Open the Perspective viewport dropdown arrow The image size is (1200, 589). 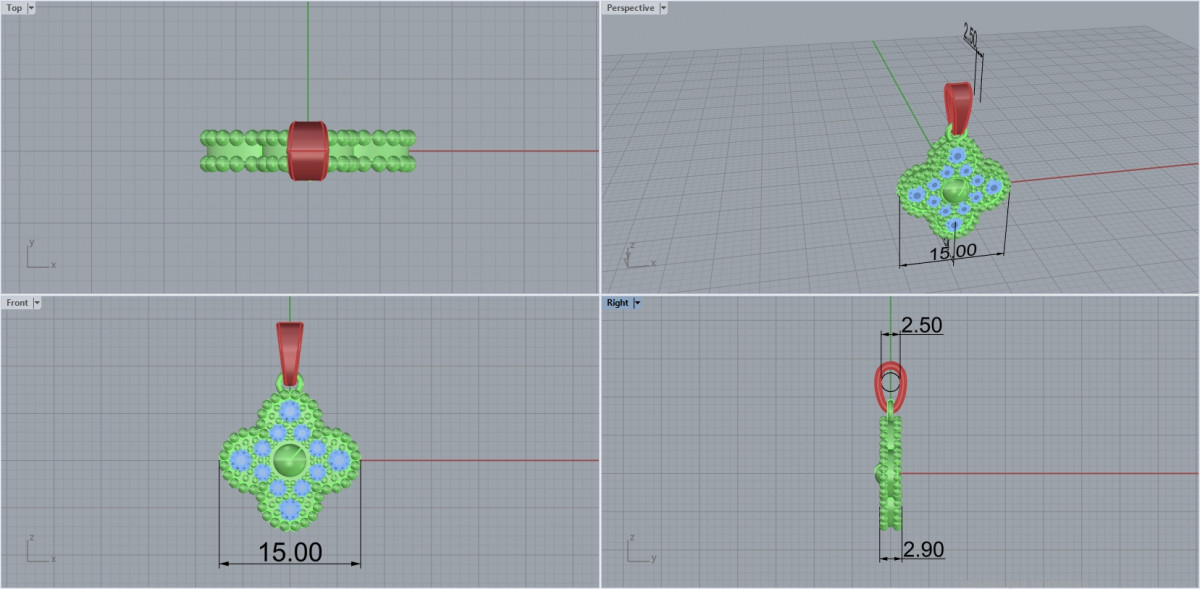coord(663,8)
